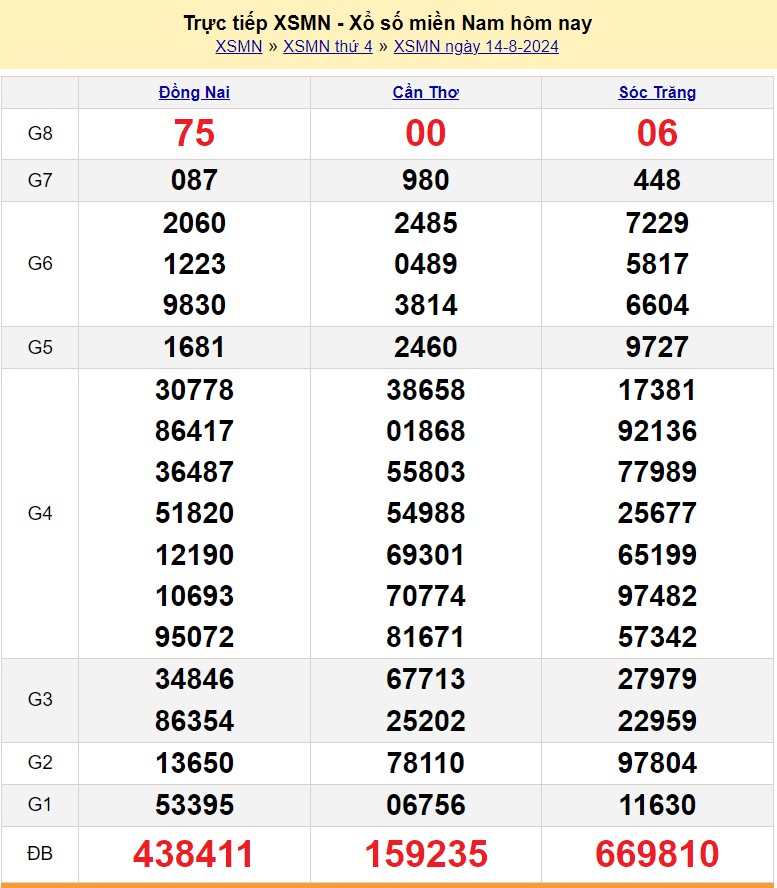Select Đồng Nai first prize 53395
Image resolution: width=777 pixels, height=888 pixels.
pos(194,805)
